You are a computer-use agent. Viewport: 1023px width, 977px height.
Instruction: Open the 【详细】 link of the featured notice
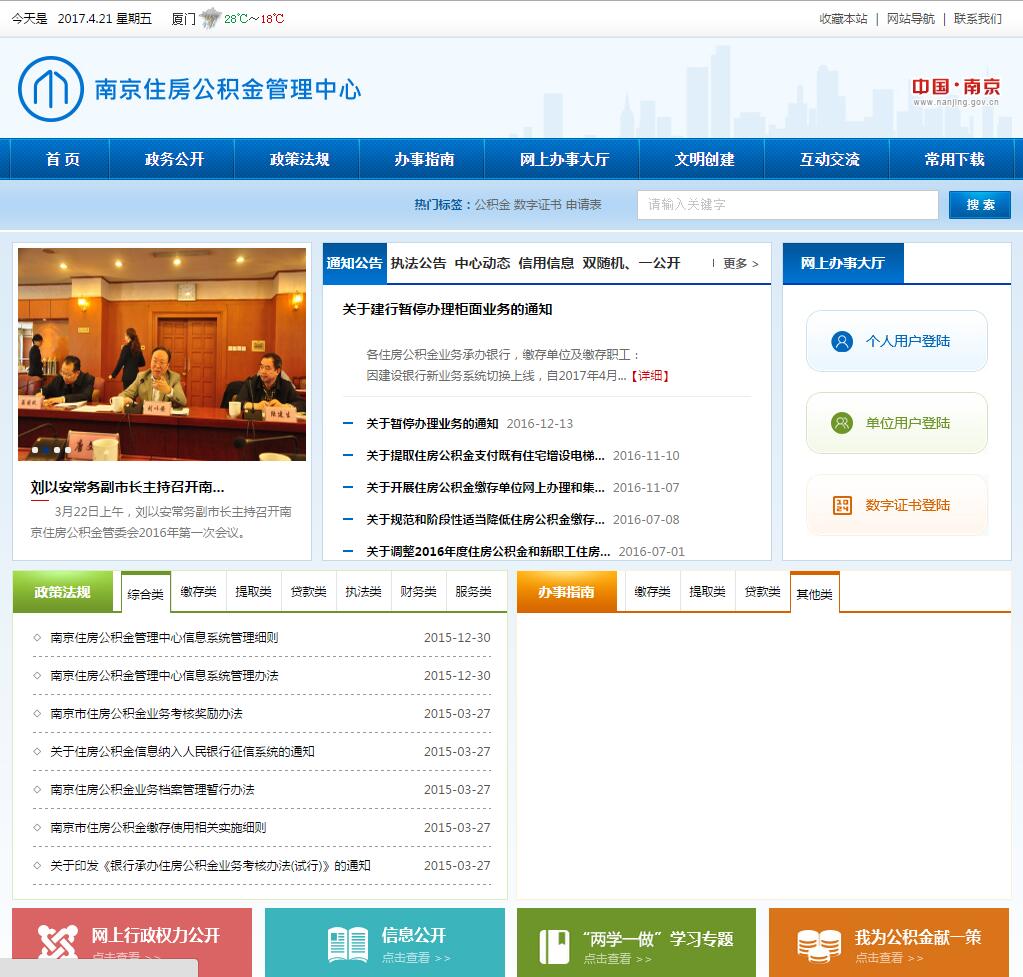pyautogui.click(x=649, y=376)
